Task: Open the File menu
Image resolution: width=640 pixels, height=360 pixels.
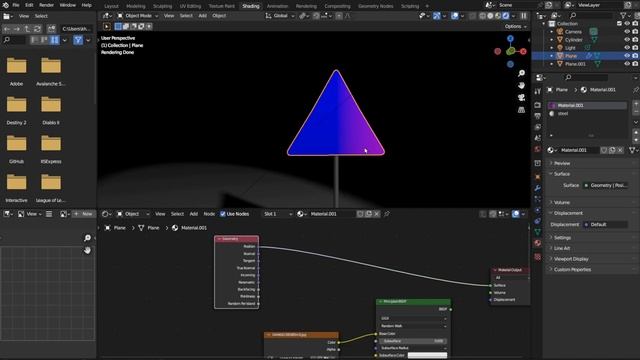Action: tap(16, 5)
